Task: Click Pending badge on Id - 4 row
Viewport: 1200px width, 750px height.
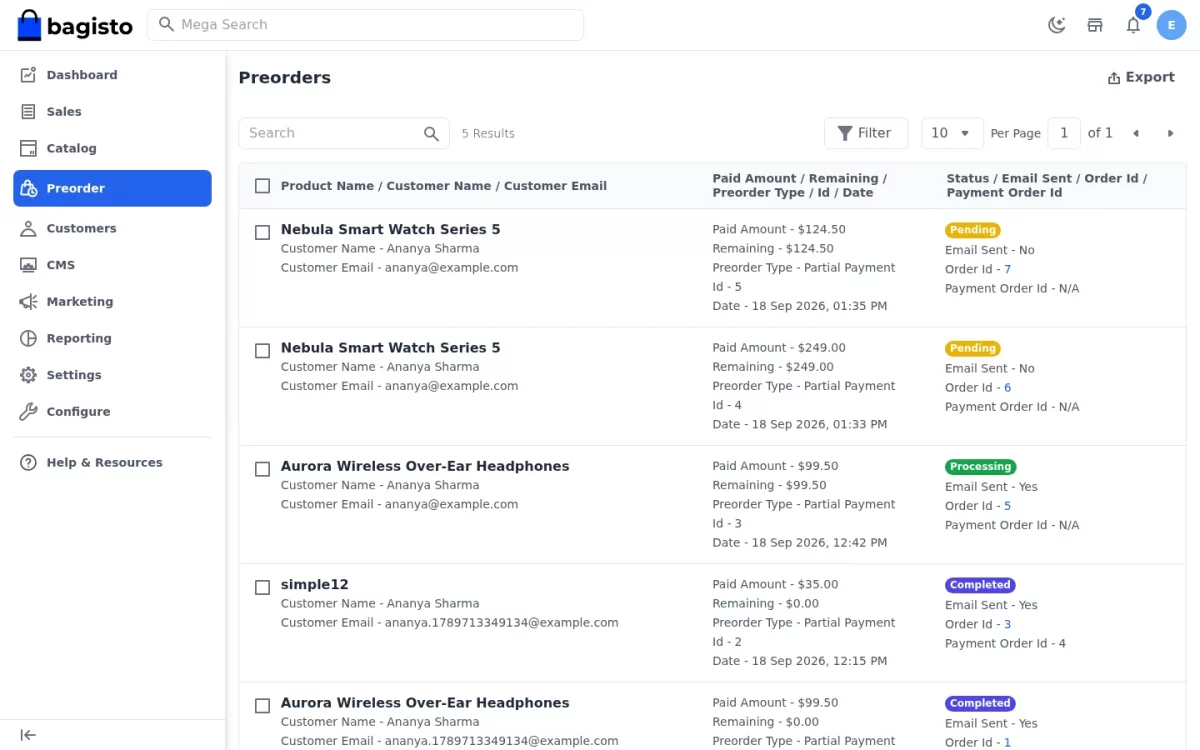Action: [973, 348]
